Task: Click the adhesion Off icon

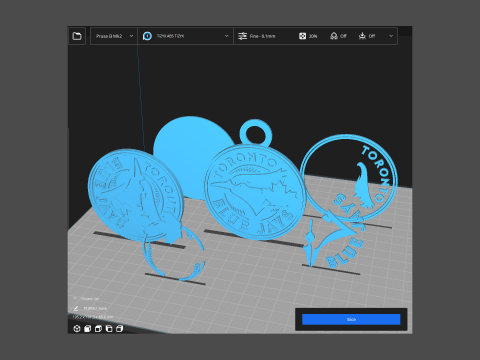Action: click(x=362, y=36)
